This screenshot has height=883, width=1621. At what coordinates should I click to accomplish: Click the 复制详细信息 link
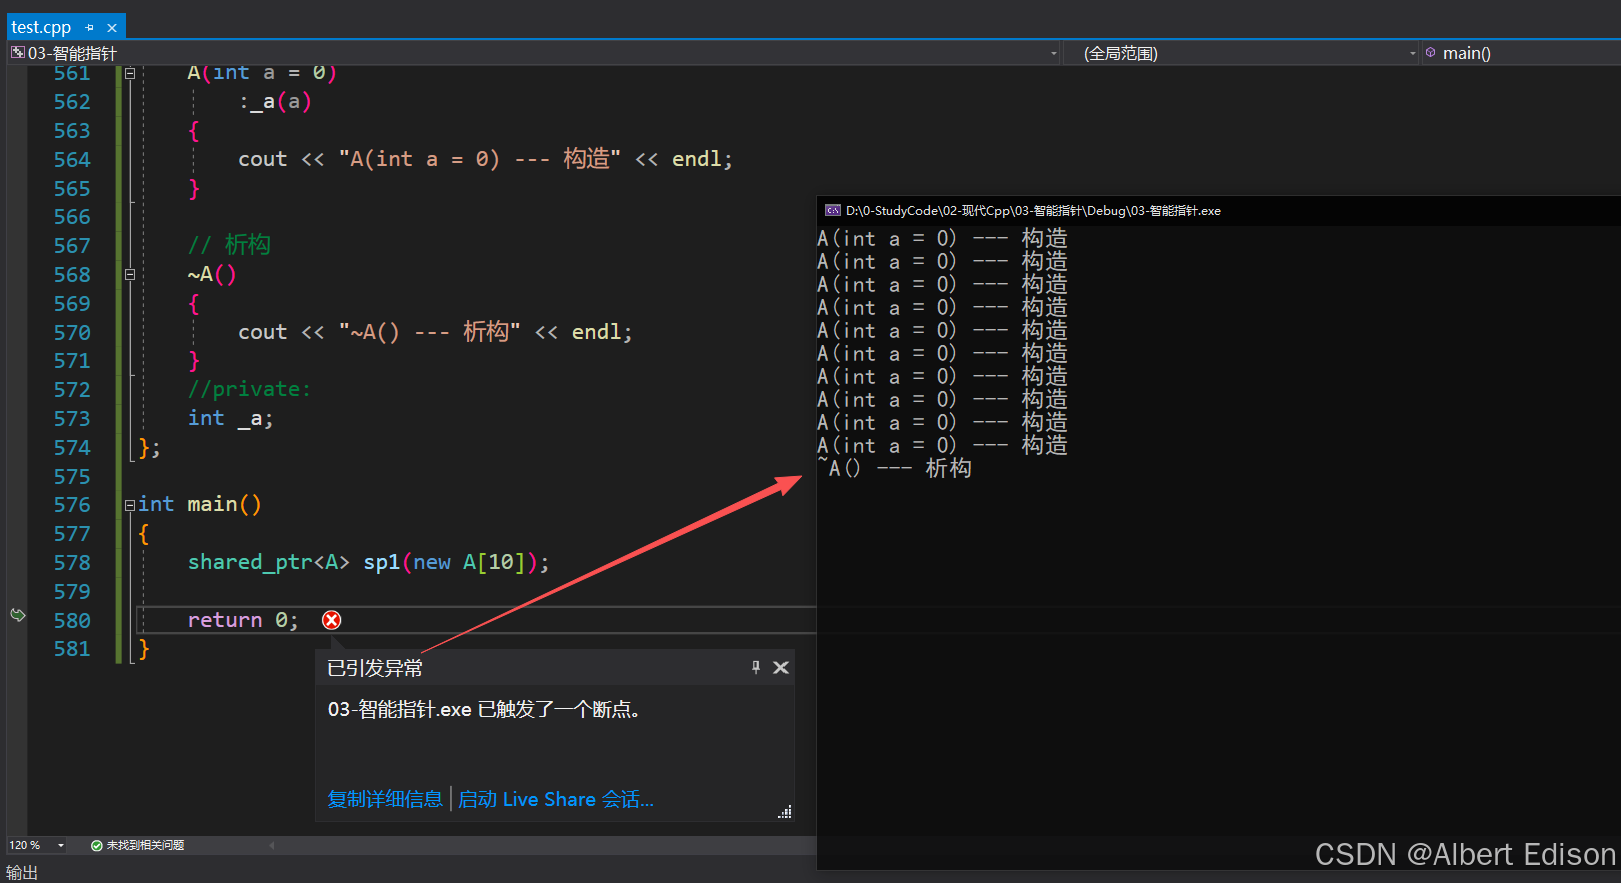pyautogui.click(x=385, y=799)
